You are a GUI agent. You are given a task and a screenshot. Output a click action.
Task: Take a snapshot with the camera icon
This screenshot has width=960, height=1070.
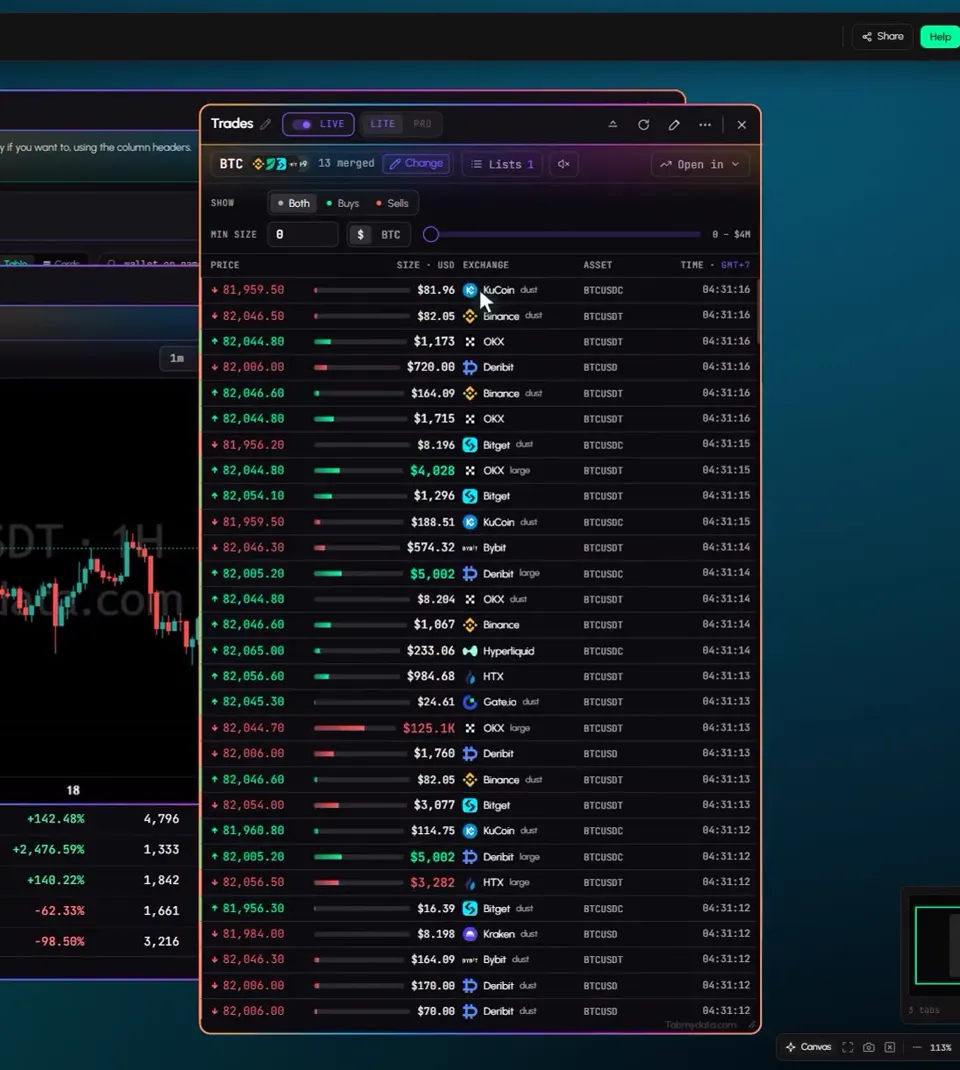pyautogui.click(x=869, y=1047)
